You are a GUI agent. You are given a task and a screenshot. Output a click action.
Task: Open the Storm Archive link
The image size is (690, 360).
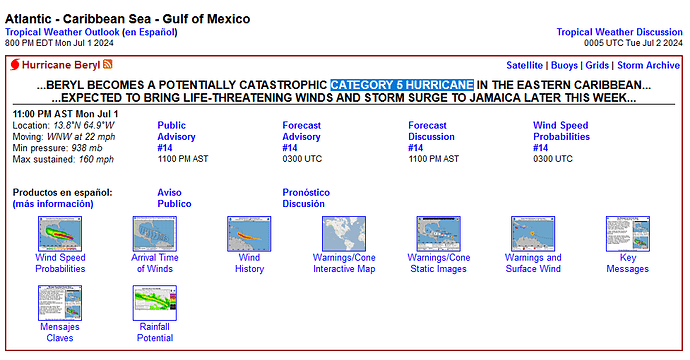pos(648,65)
